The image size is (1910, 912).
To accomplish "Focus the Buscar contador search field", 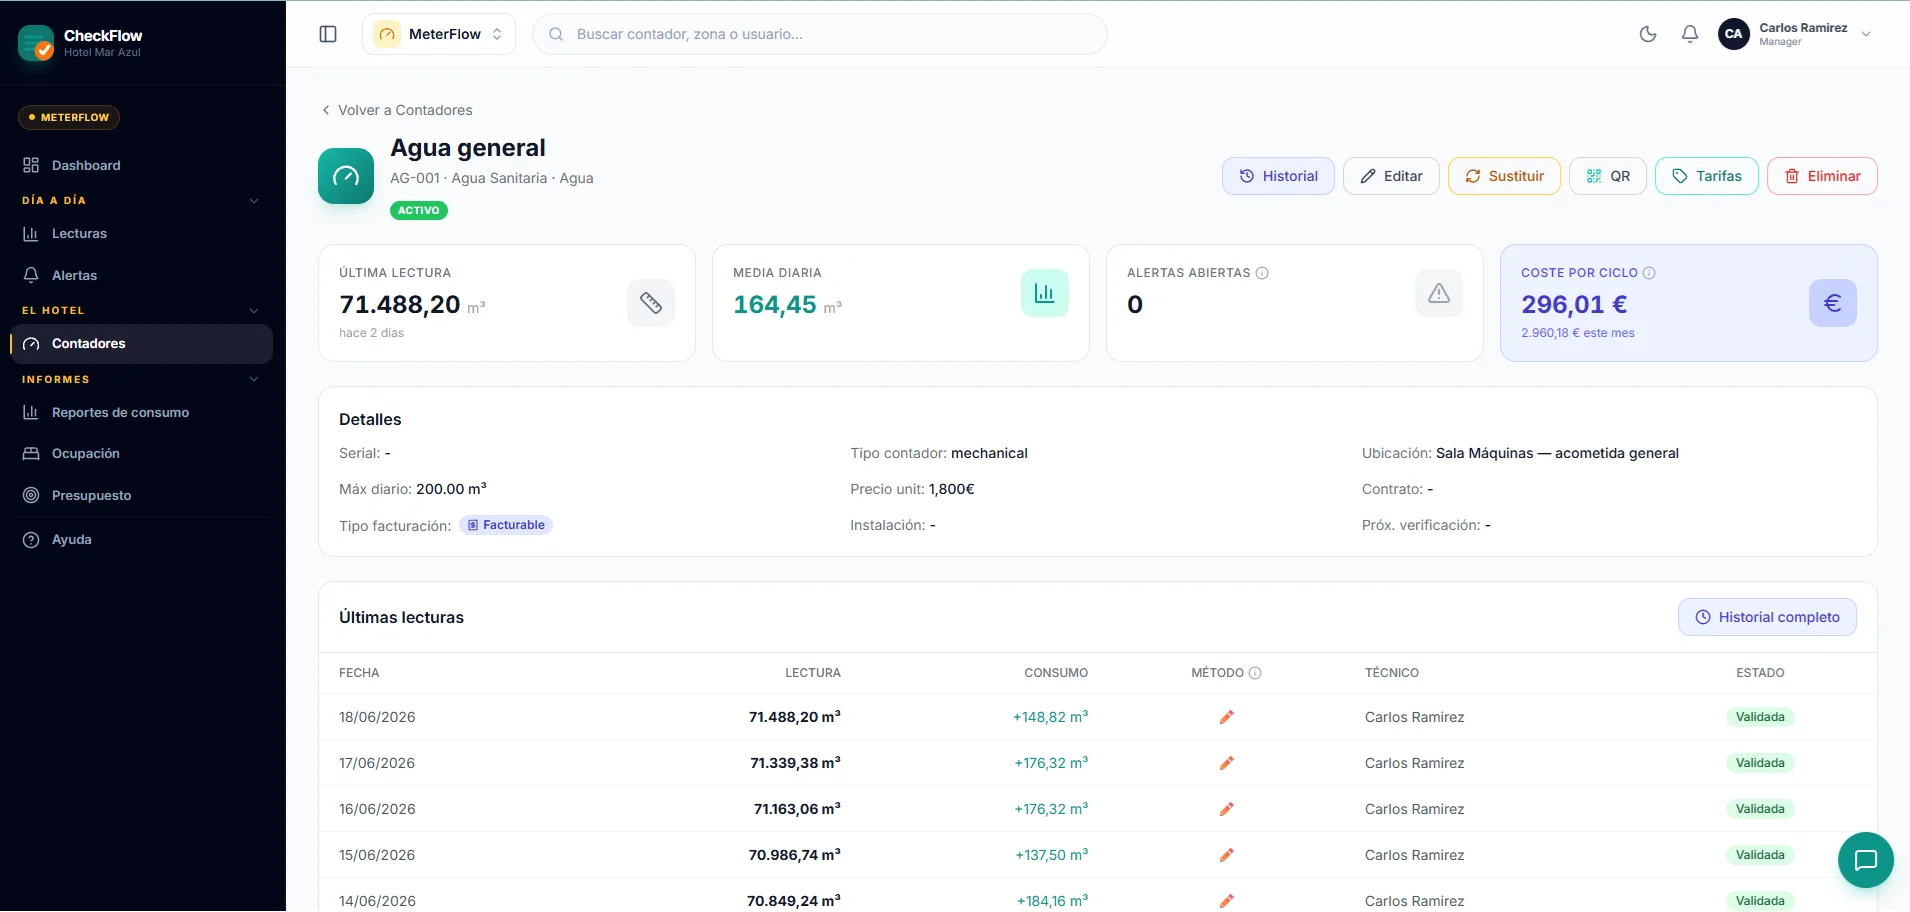I will [820, 34].
